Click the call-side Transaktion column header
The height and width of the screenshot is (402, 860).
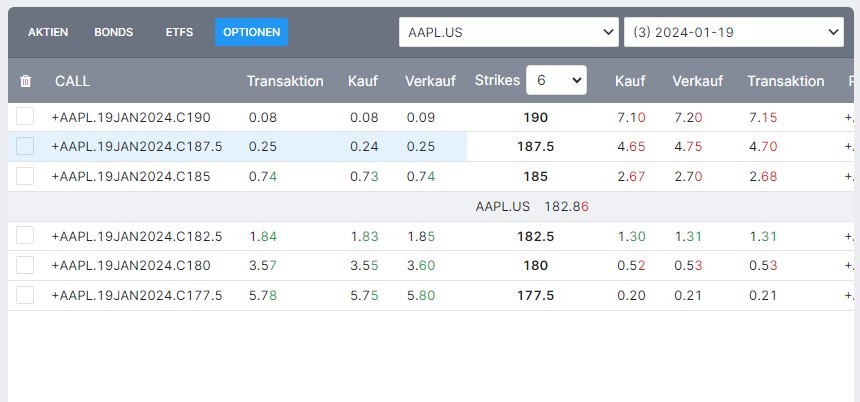(285, 81)
